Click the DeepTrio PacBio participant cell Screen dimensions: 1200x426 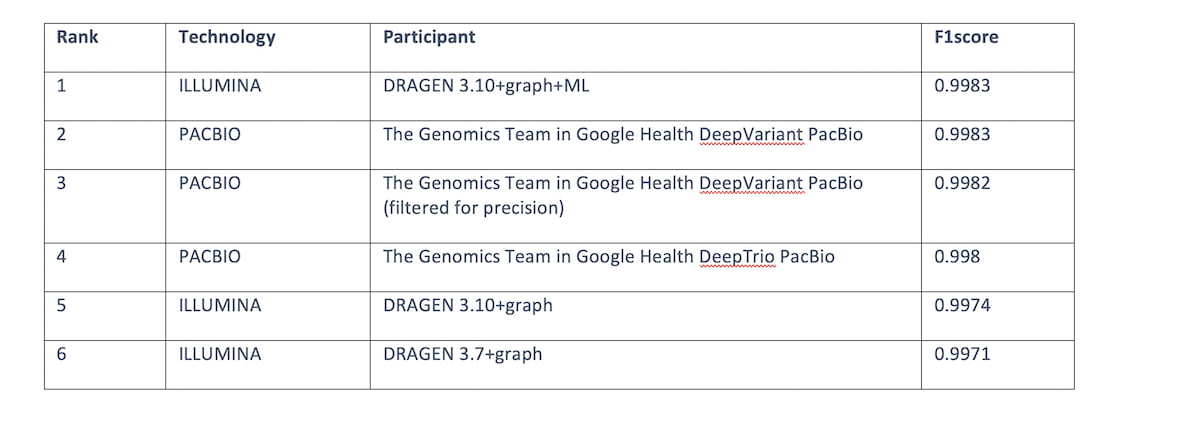pyautogui.click(x=608, y=257)
